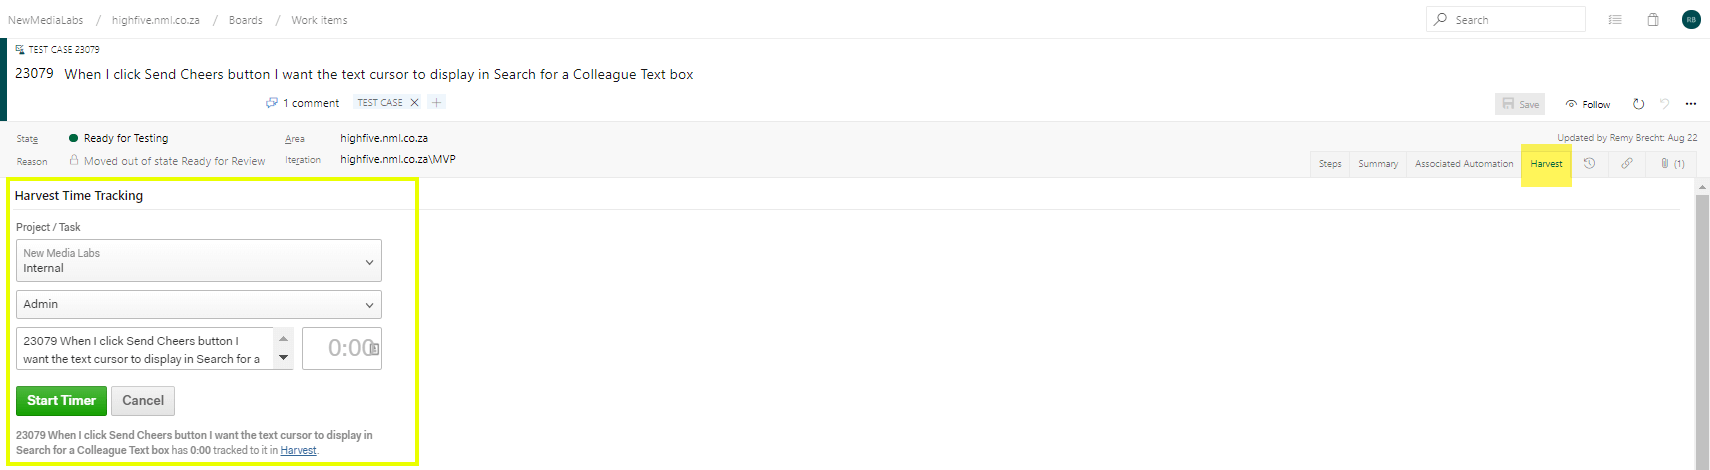This screenshot has height=470, width=1710.
Task: Open the more actions ellipsis menu
Action: coord(1691,104)
